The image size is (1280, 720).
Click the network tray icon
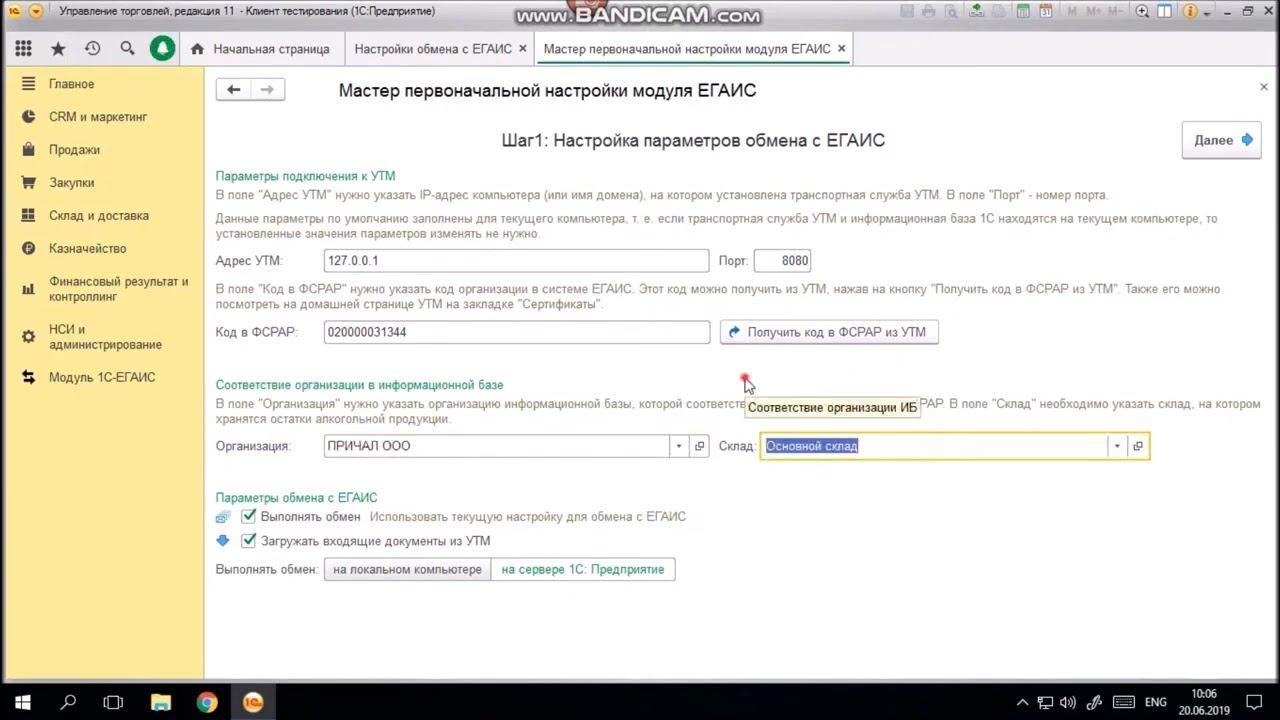[1045, 702]
